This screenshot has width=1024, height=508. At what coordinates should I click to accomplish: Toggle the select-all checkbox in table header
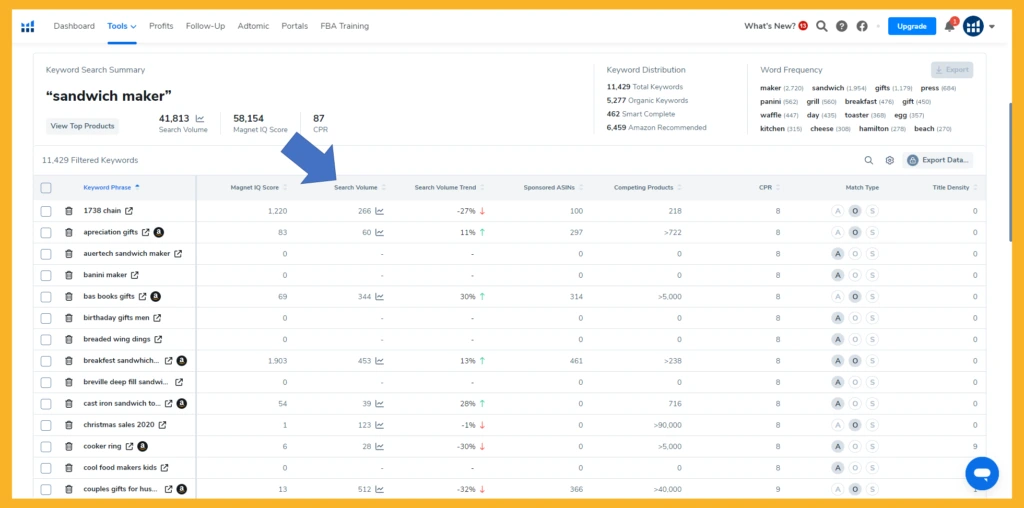click(46, 187)
